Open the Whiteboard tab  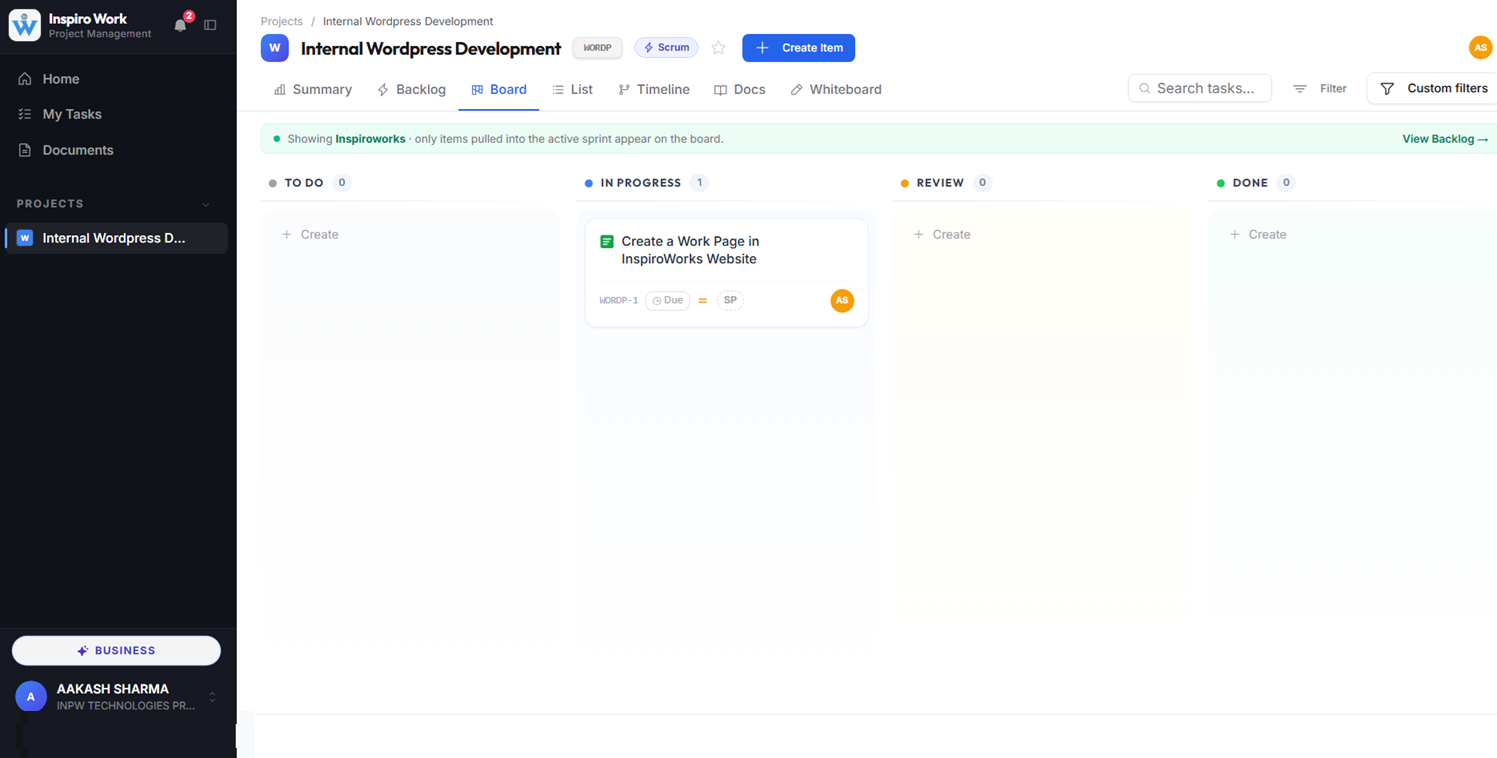pyautogui.click(x=836, y=89)
